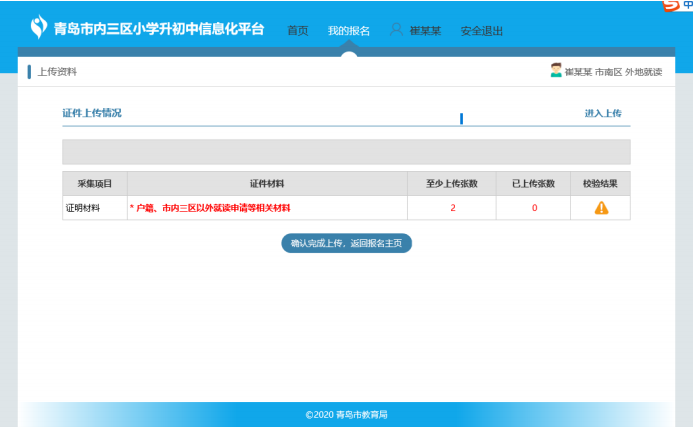Click the 校验结果 column header
The image size is (694, 427).
[x=601, y=184]
